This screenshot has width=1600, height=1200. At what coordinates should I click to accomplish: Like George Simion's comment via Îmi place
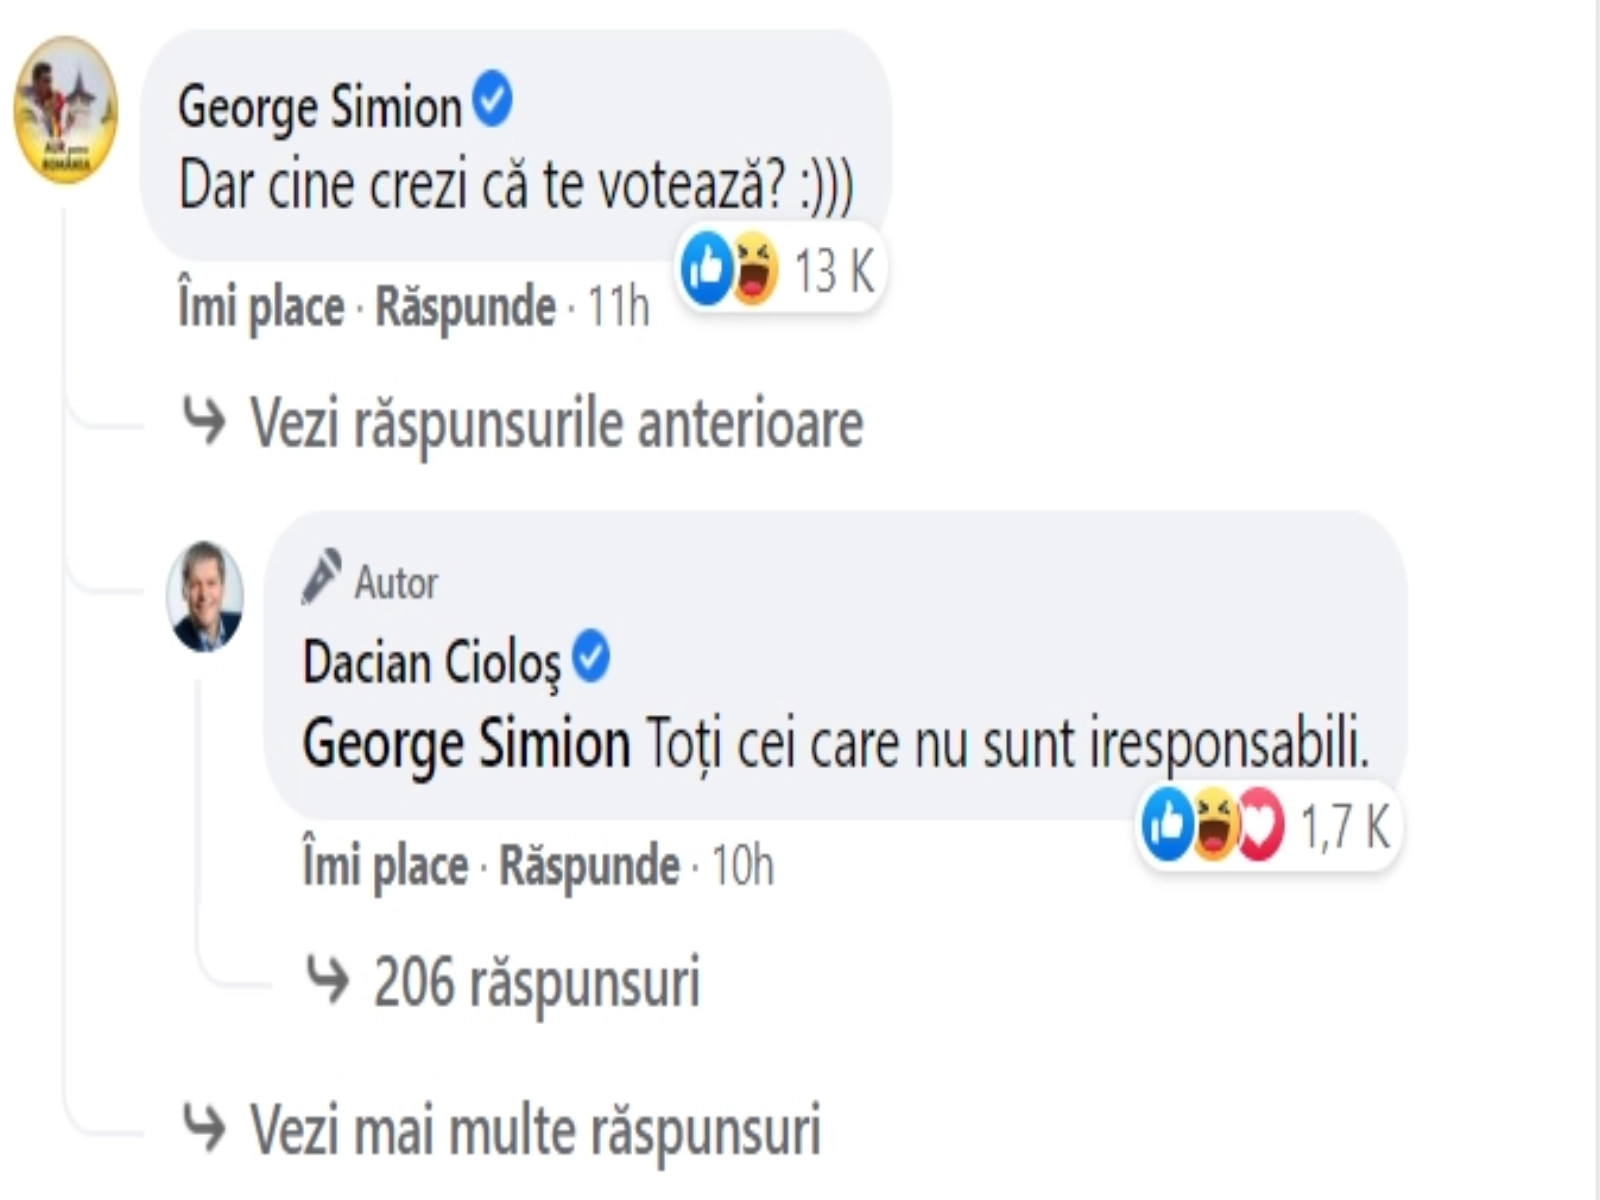pos(261,306)
